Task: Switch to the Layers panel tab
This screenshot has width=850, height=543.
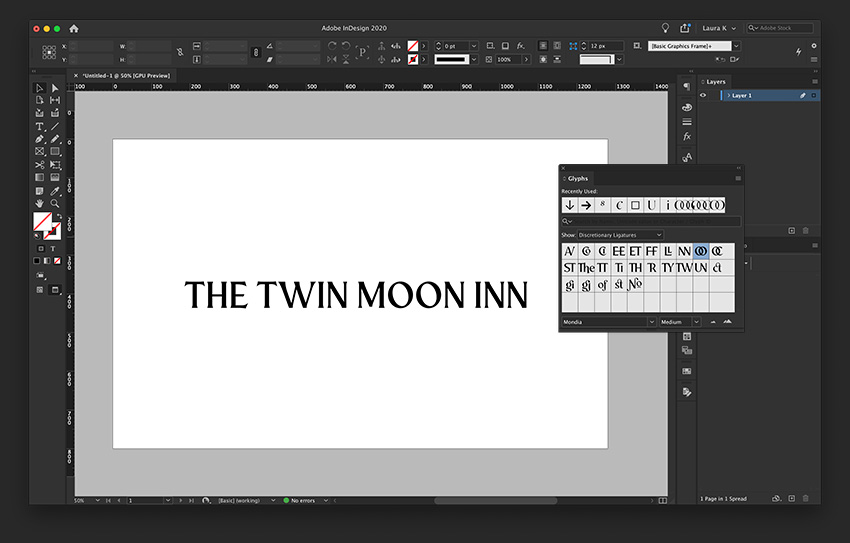Action: click(x=716, y=82)
